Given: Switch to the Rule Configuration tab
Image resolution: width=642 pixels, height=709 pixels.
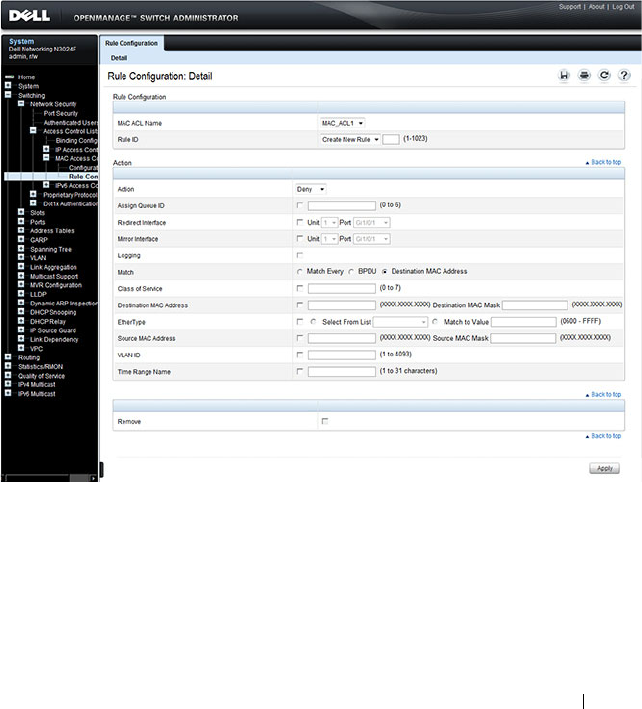Looking at the screenshot, I should point(132,43).
